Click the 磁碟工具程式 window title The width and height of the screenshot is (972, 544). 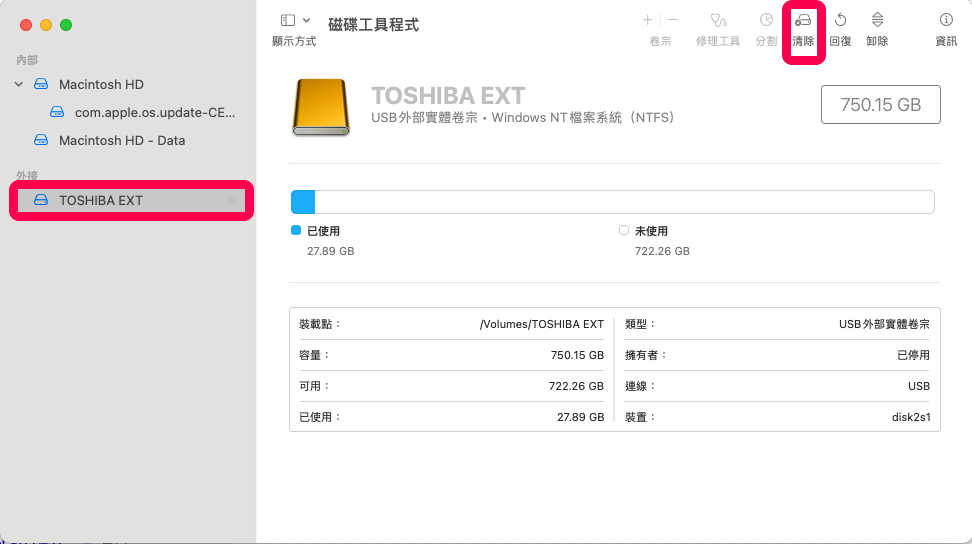[373, 25]
